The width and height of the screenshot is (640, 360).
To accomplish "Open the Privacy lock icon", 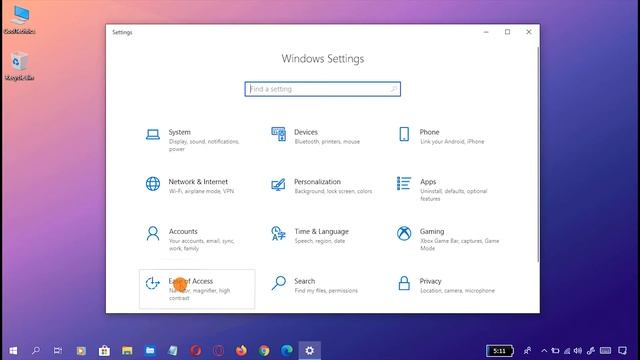I will (404, 283).
